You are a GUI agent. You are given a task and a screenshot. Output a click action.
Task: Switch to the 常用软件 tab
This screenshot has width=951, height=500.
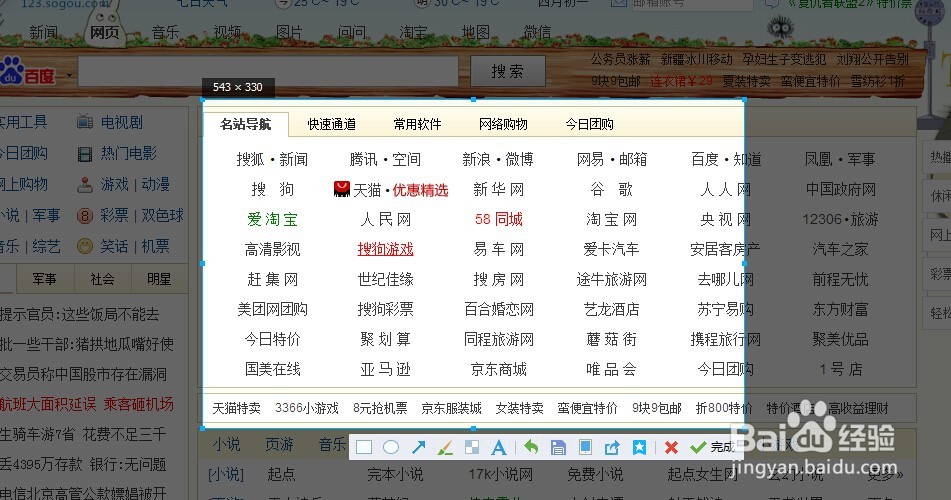[x=417, y=124]
